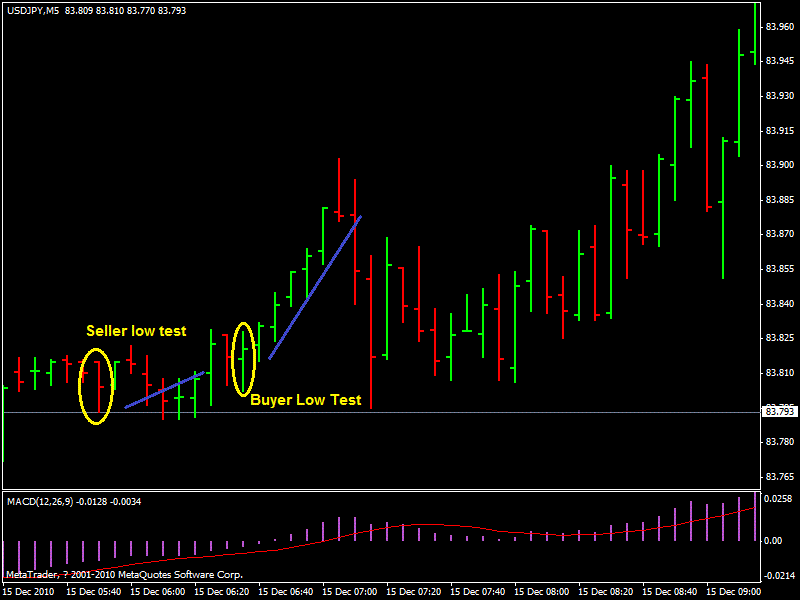This screenshot has width=800, height=600.
Task: Click the 83.780 price scale label
Action: 780,442
